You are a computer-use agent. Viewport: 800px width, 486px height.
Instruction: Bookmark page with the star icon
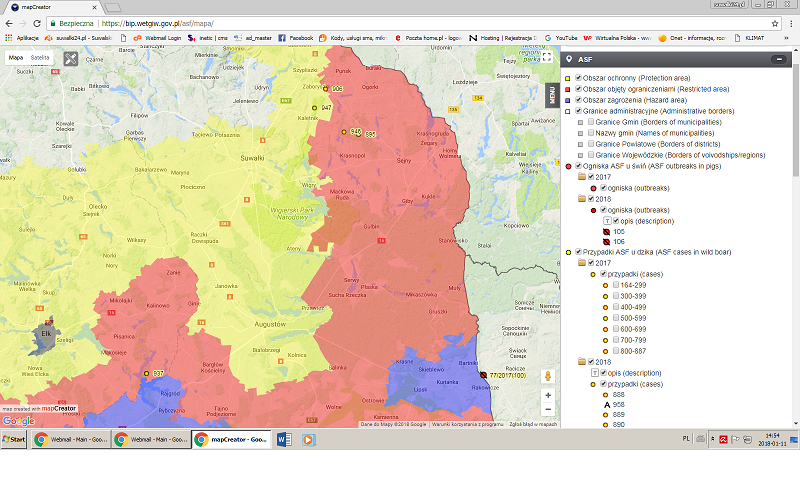tap(775, 22)
